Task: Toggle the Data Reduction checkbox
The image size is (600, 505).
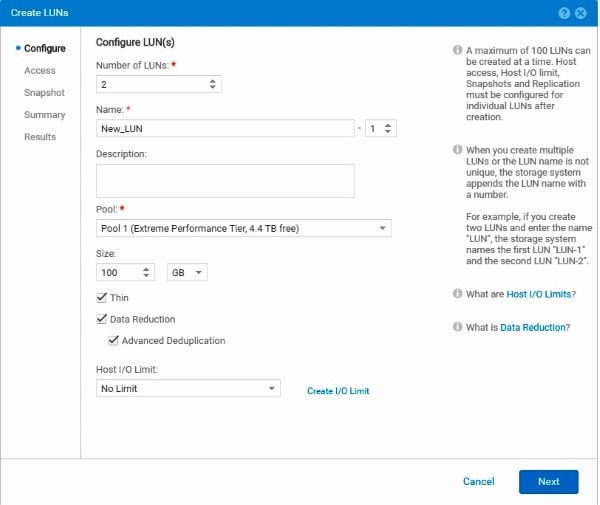Action: point(101,319)
